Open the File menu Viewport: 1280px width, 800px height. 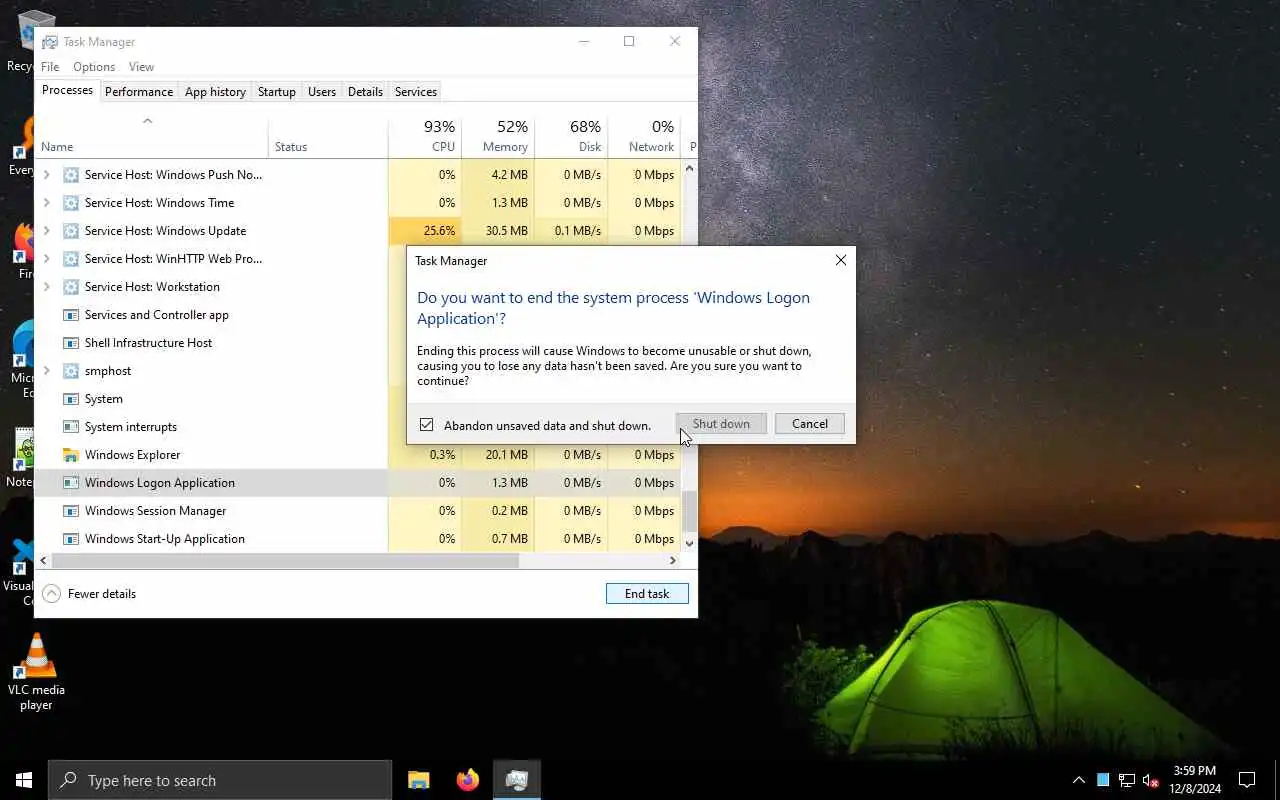point(50,67)
